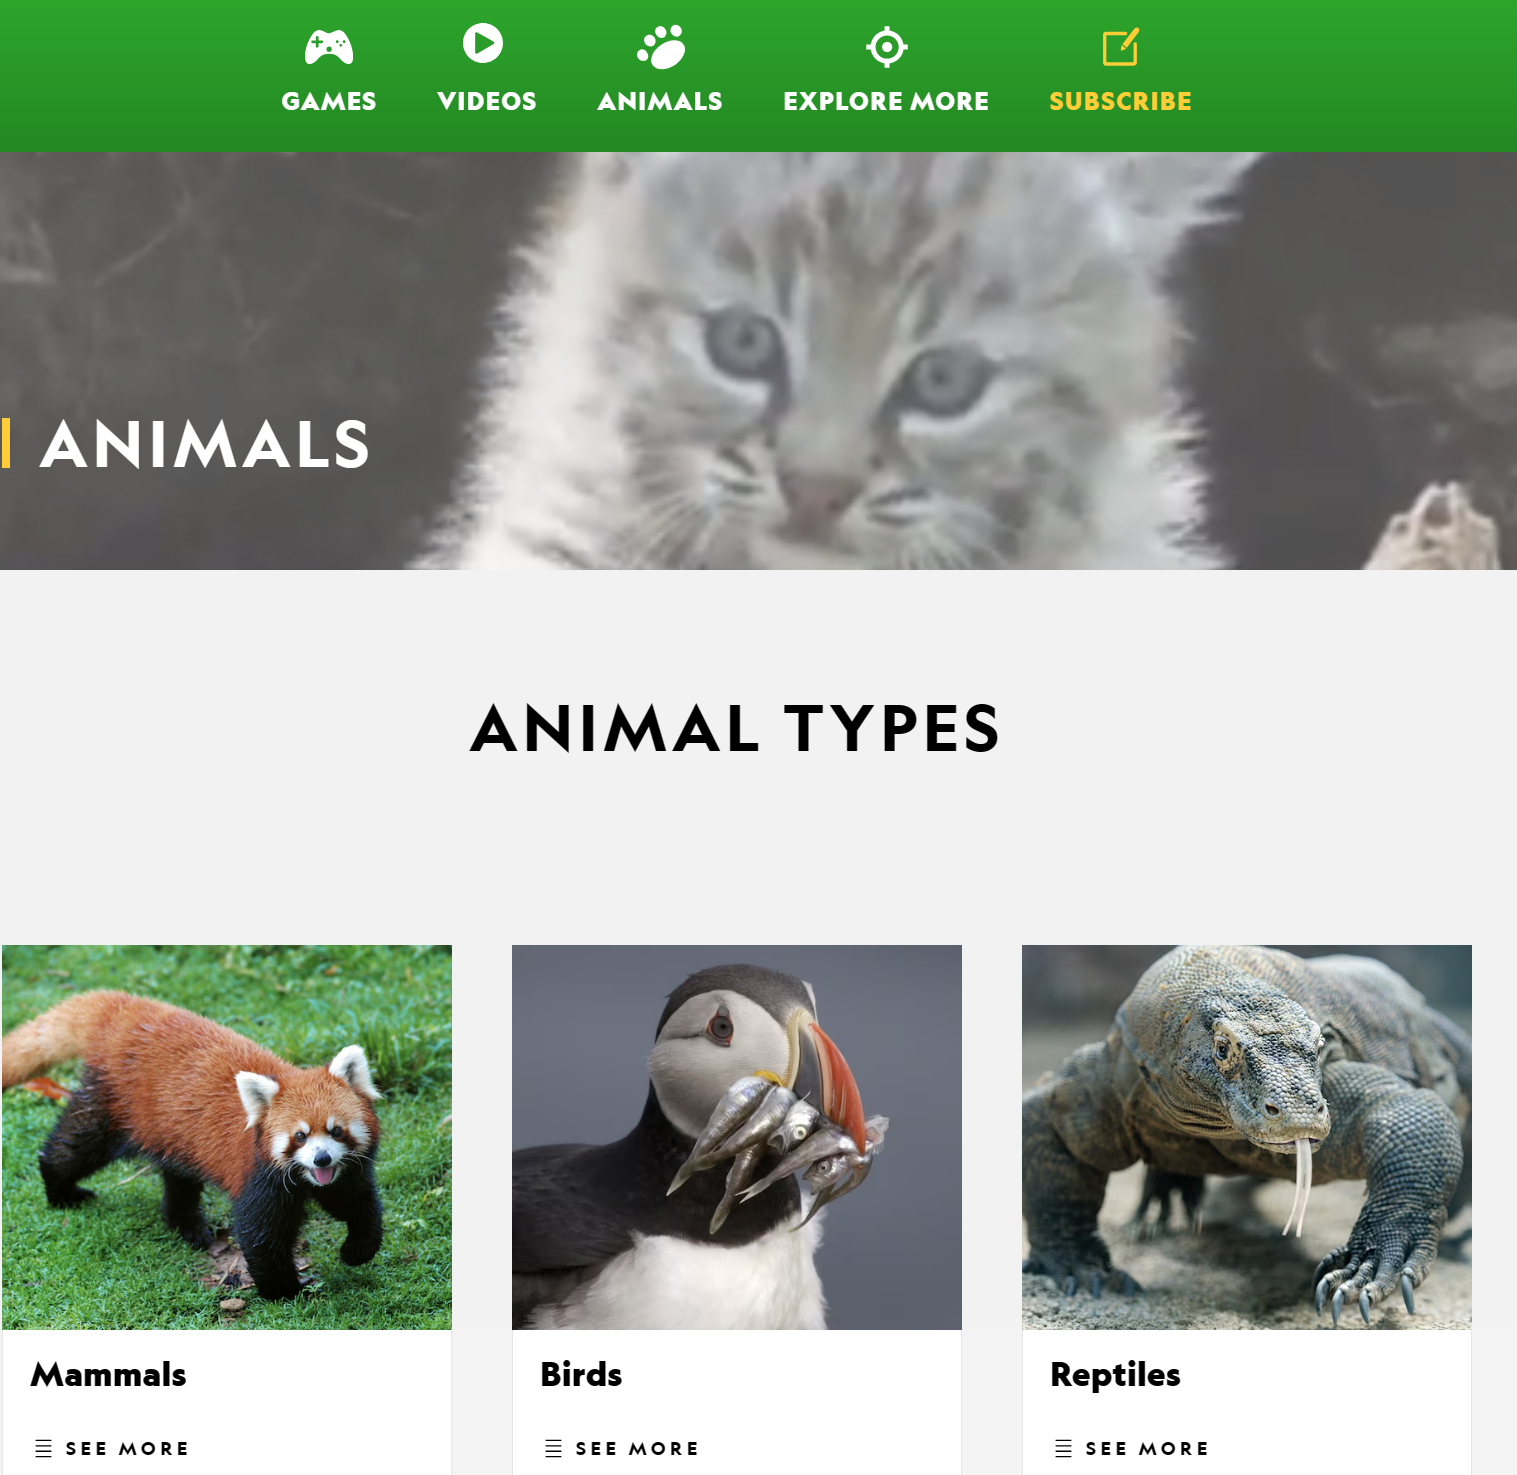Click the list icon under Mammals
The height and width of the screenshot is (1475, 1517).
pos(43,1448)
